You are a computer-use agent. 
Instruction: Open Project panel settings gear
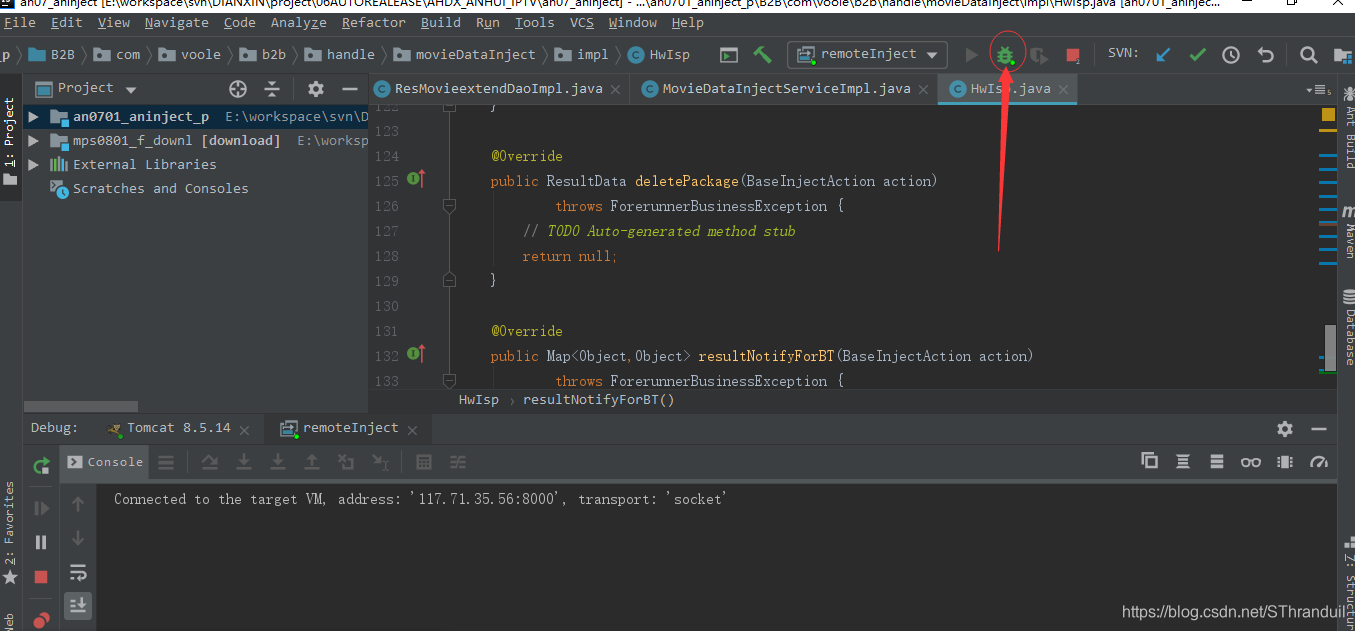316,89
